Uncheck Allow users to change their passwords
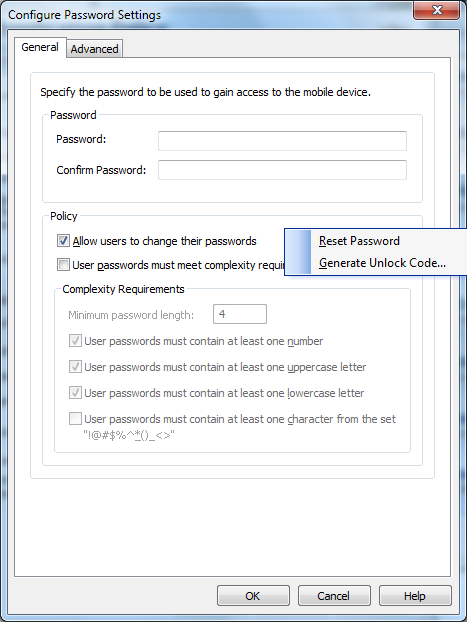 (x=63, y=241)
